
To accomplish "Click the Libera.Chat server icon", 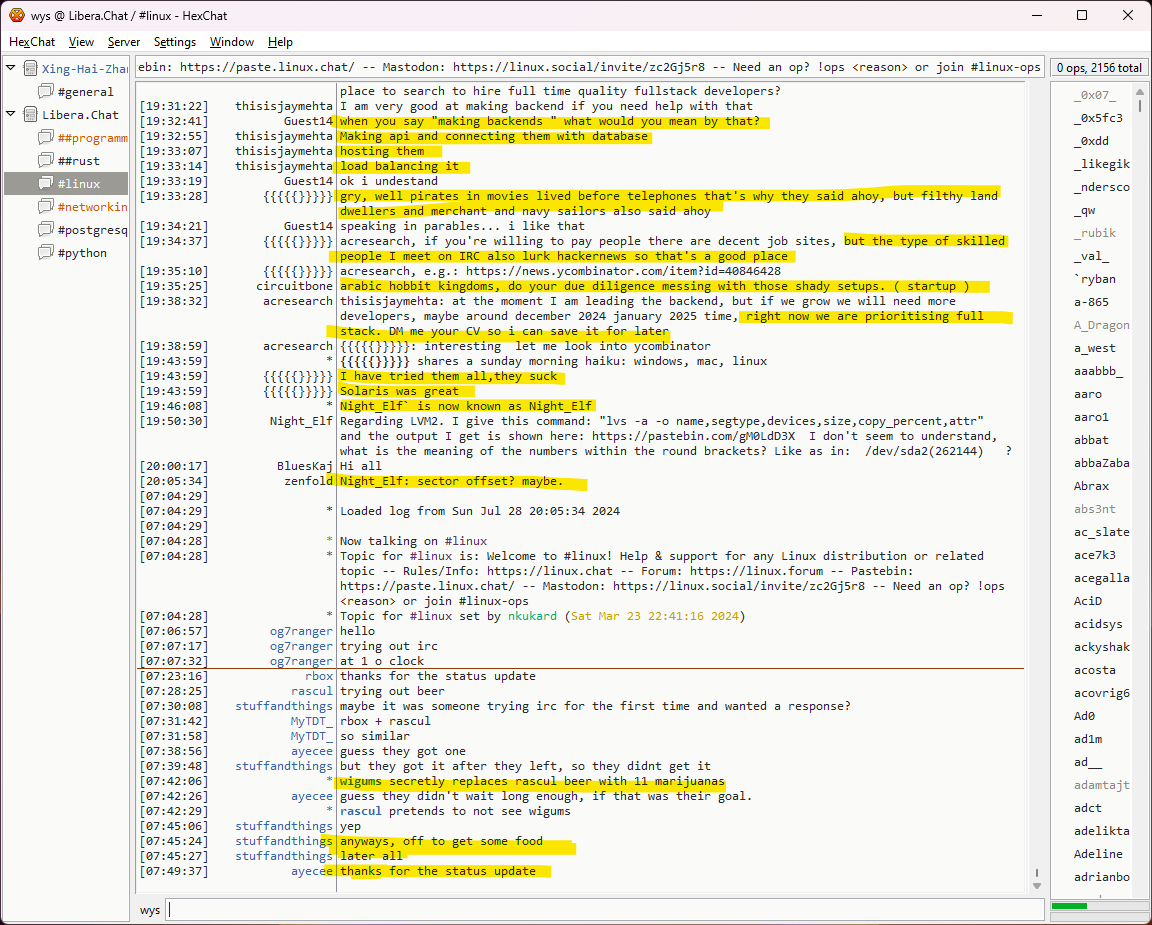I will [x=29, y=115].
